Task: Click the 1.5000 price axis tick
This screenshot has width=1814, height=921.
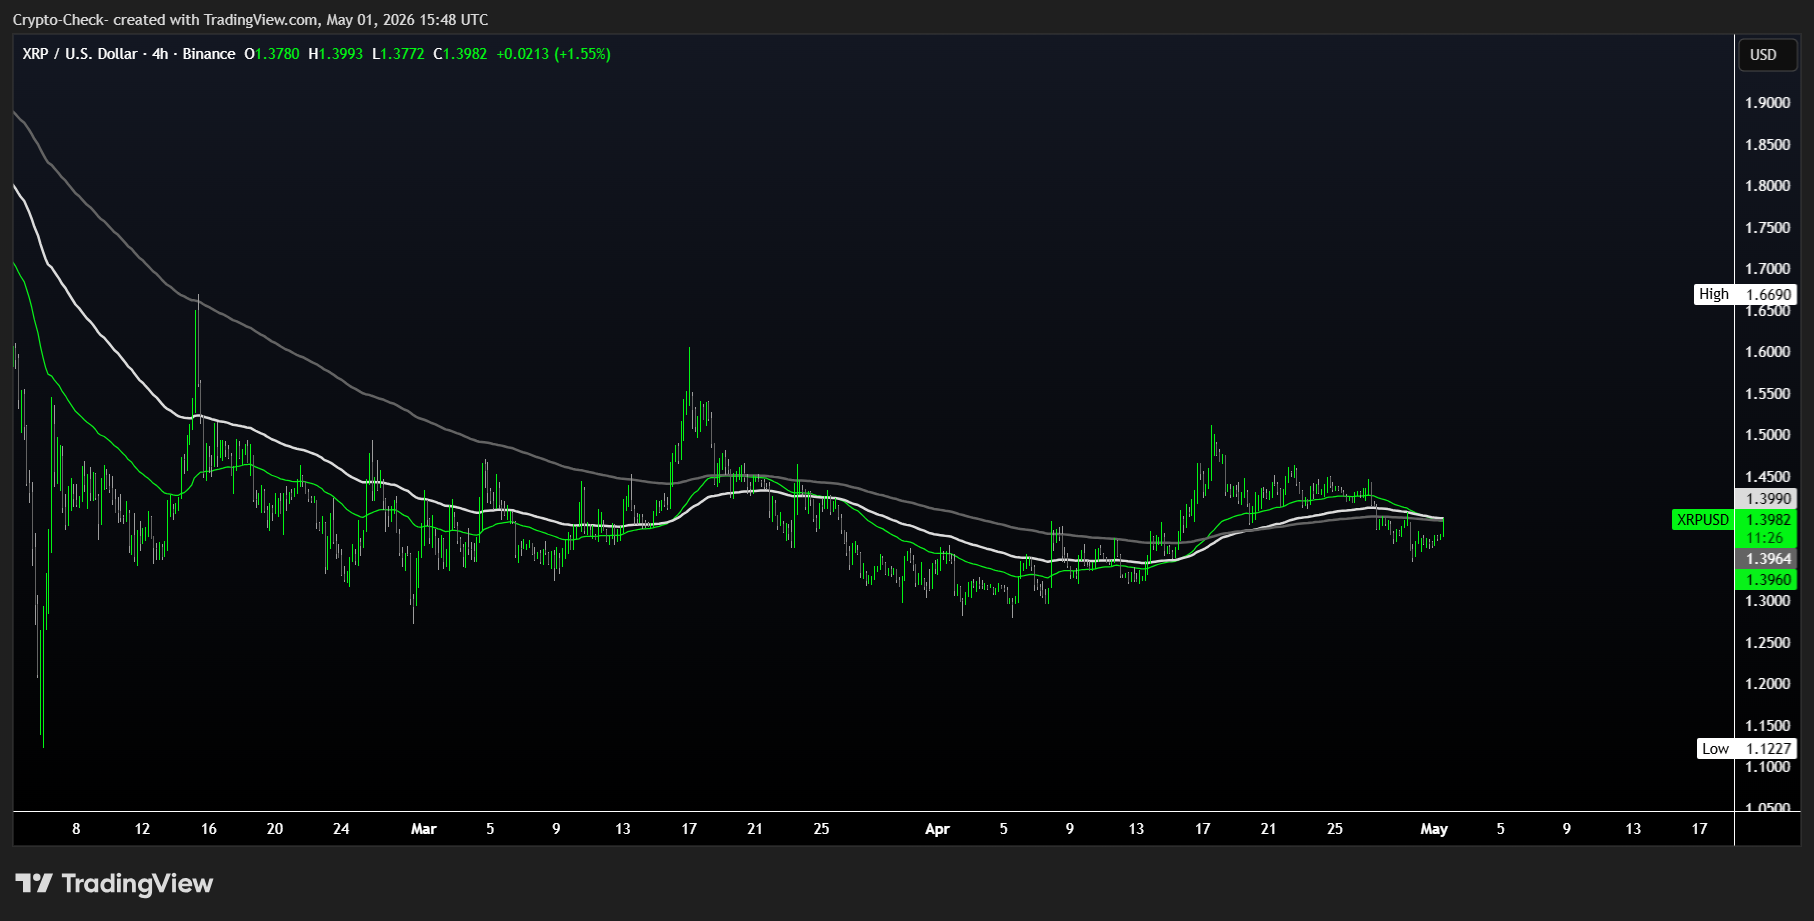Action: pyautogui.click(x=1767, y=435)
